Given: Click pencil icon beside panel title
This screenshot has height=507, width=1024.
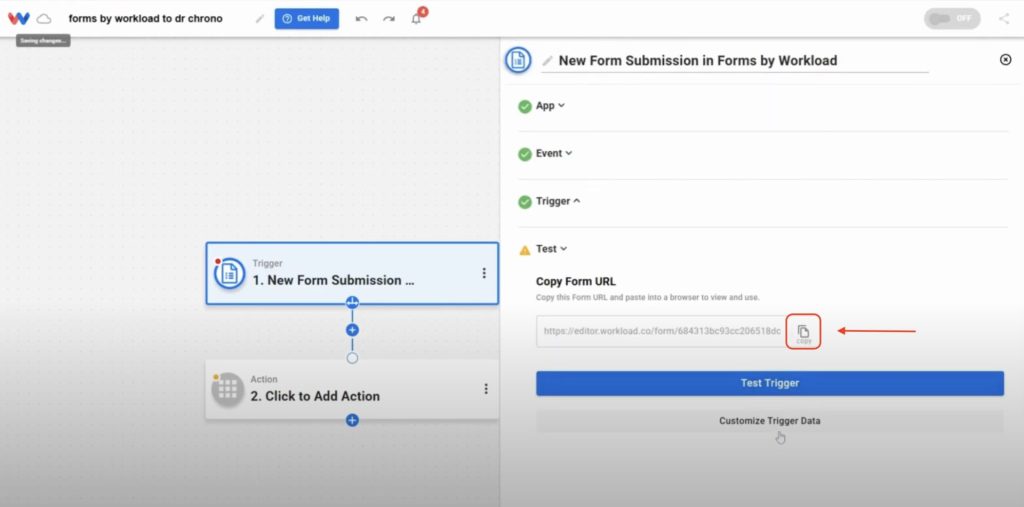Looking at the screenshot, I should point(547,61).
